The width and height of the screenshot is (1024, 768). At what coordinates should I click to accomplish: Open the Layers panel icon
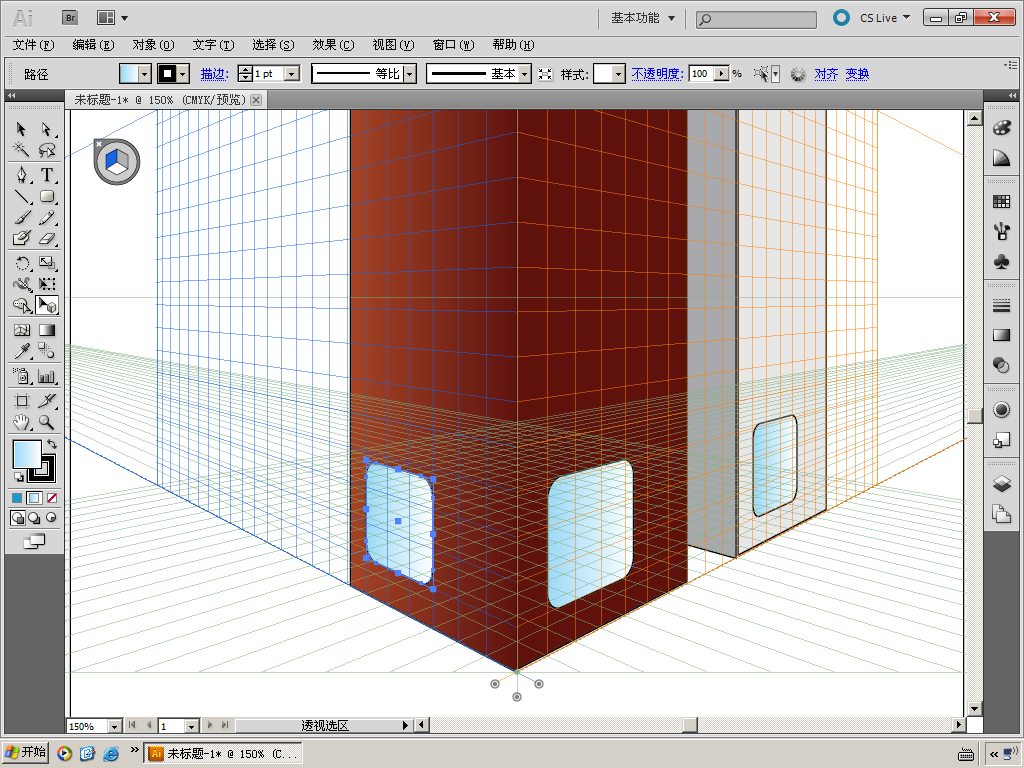click(1001, 484)
